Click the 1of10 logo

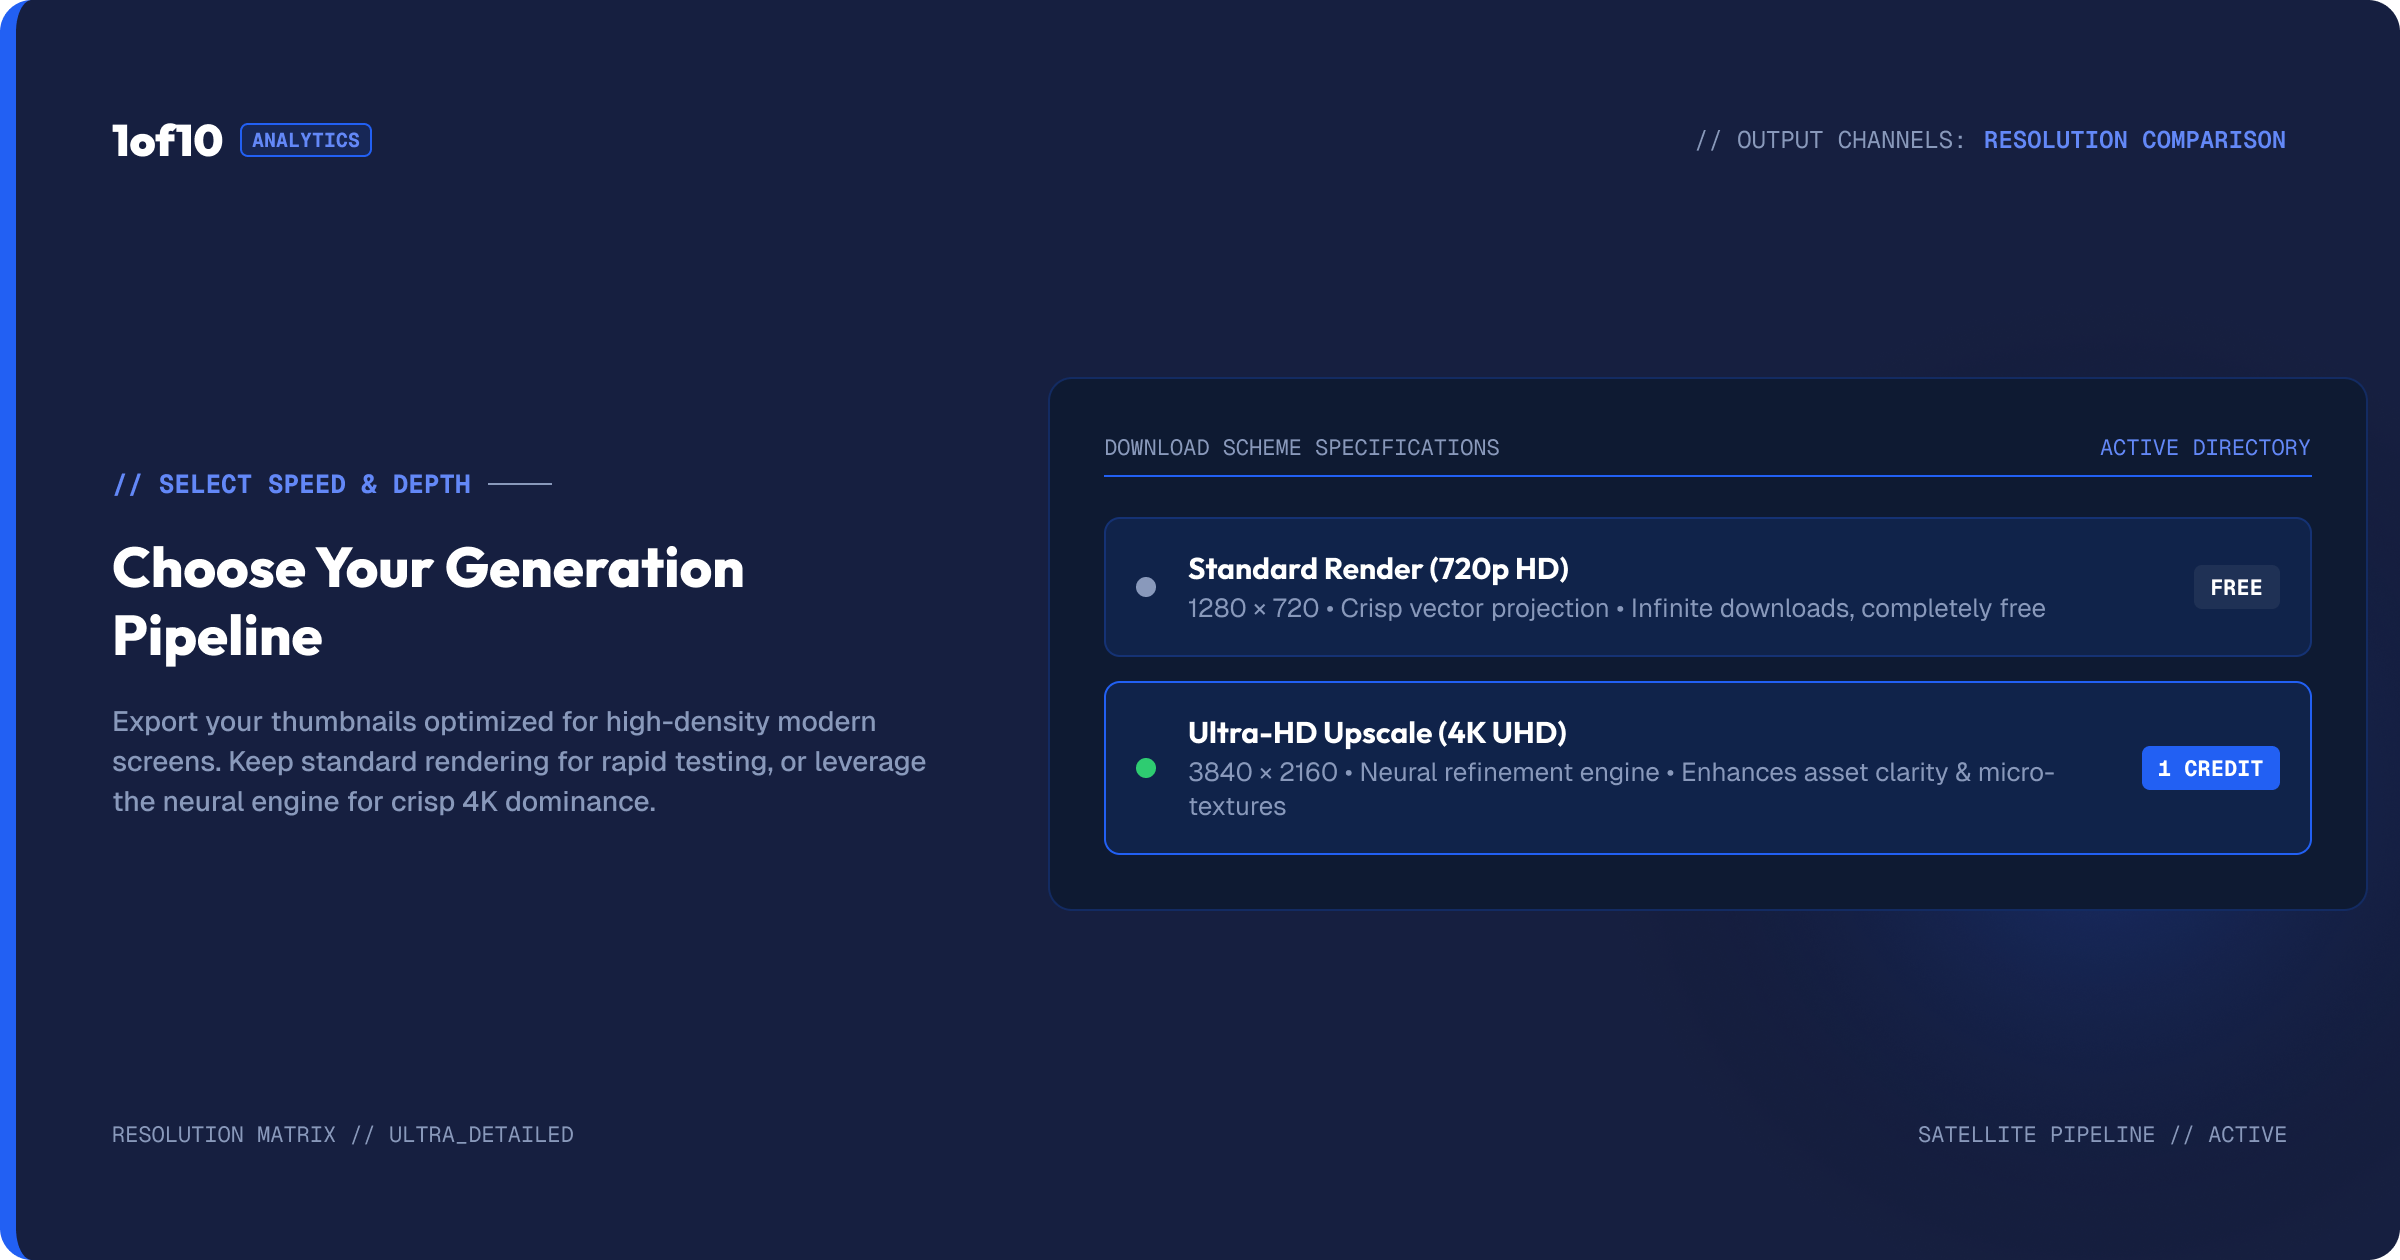pos(167,140)
